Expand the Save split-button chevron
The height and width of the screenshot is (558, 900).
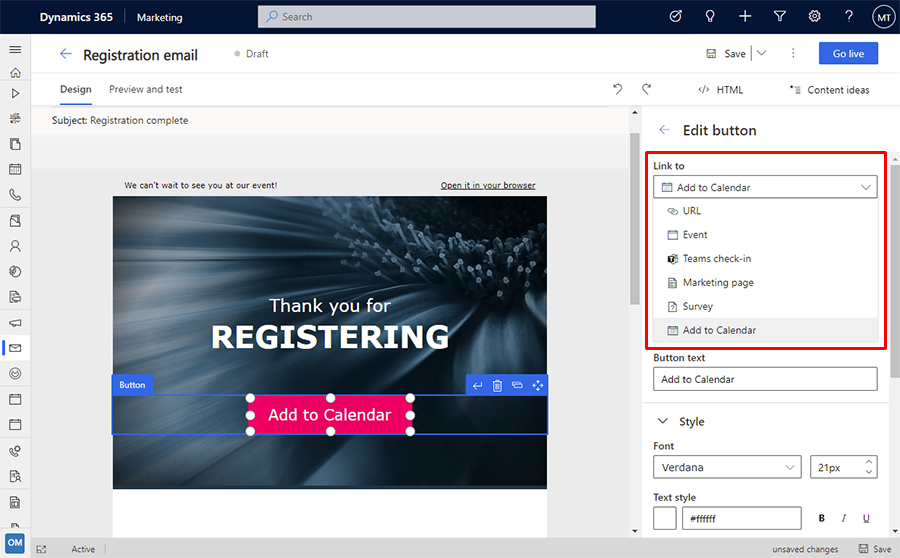(x=762, y=53)
